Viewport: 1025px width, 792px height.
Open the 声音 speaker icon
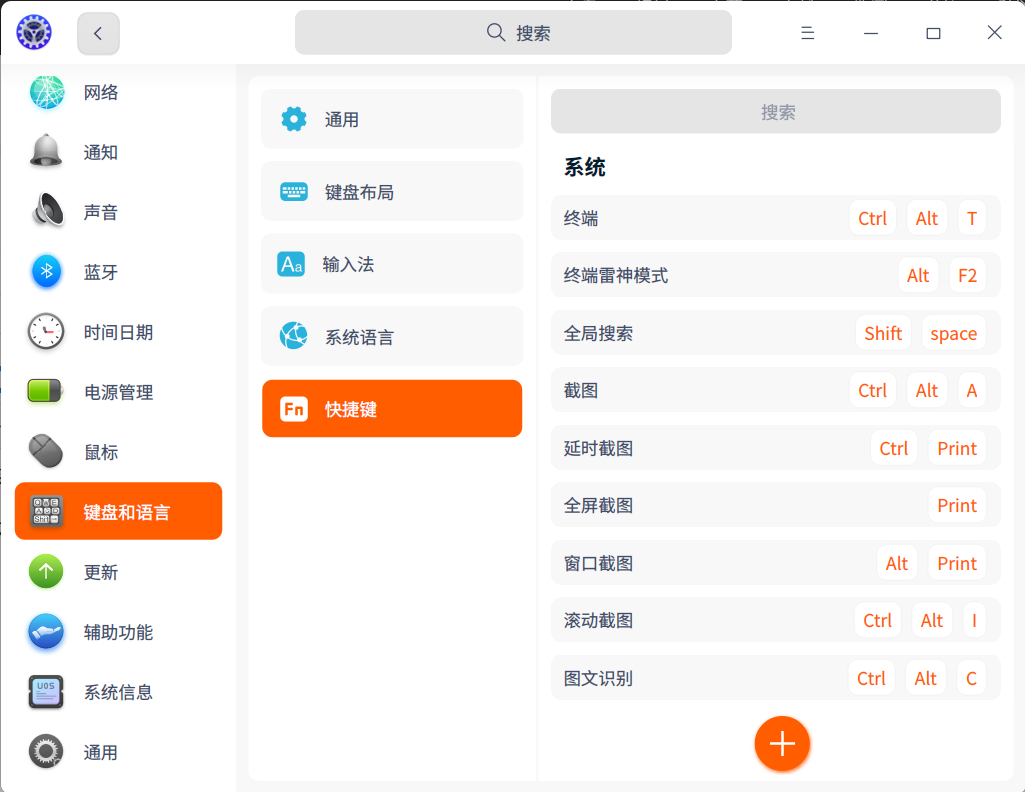click(x=46, y=212)
